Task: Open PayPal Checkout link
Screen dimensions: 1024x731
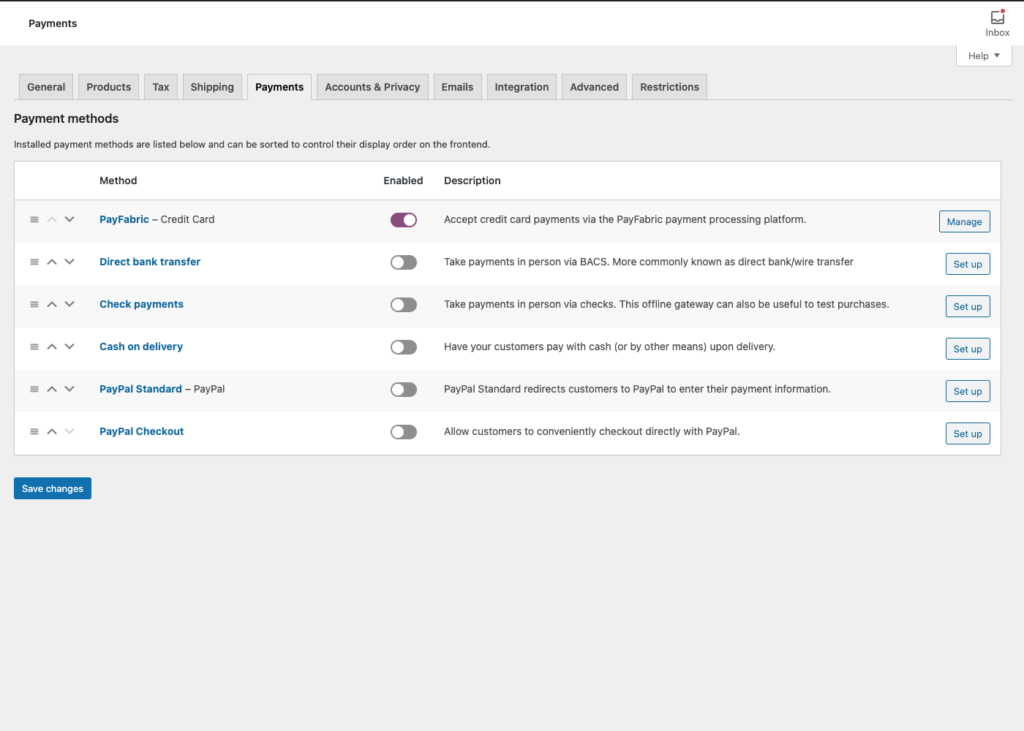Action: pos(141,432)
